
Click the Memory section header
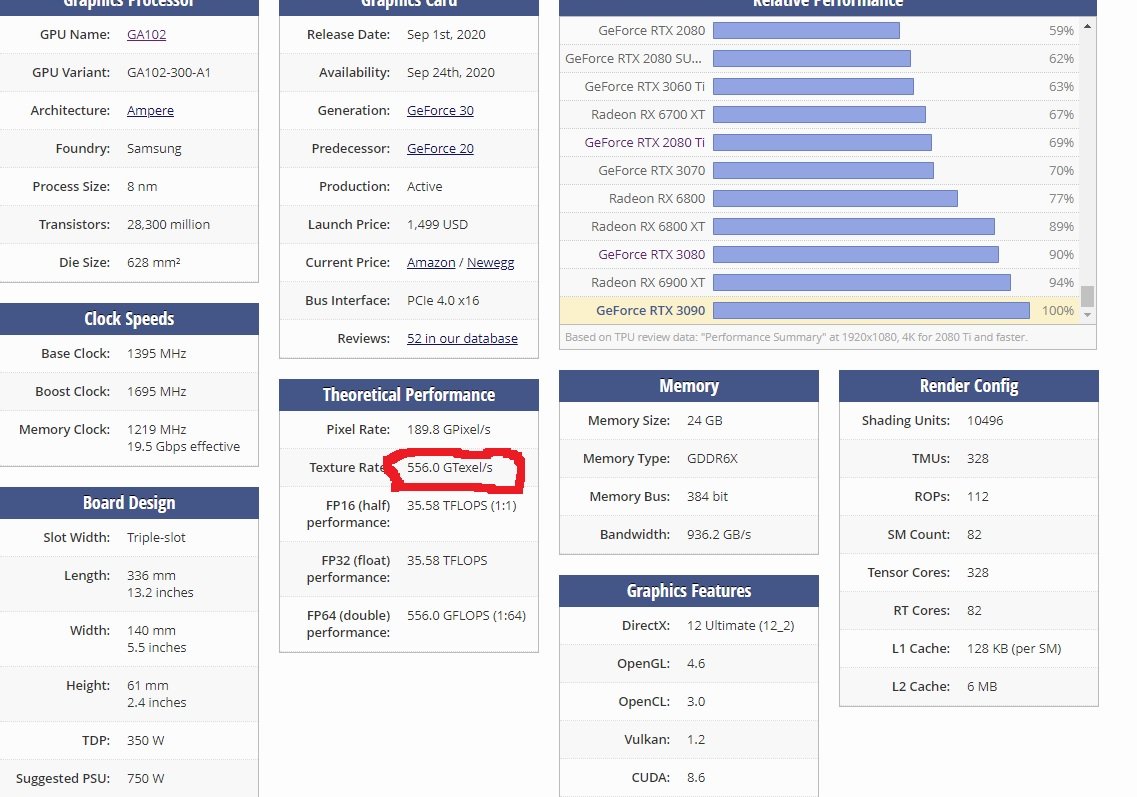click(x=689, y=386)
